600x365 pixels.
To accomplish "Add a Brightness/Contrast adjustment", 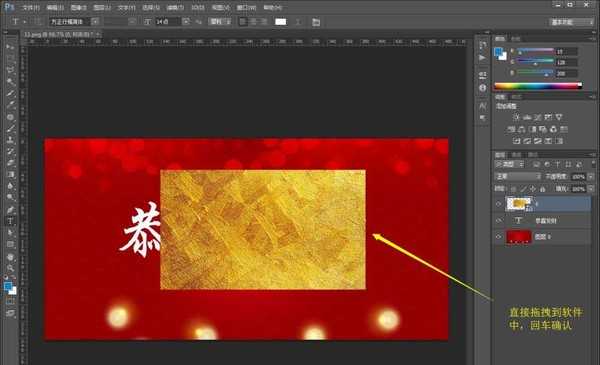I will pyautogui.click(x=516, y=117).
